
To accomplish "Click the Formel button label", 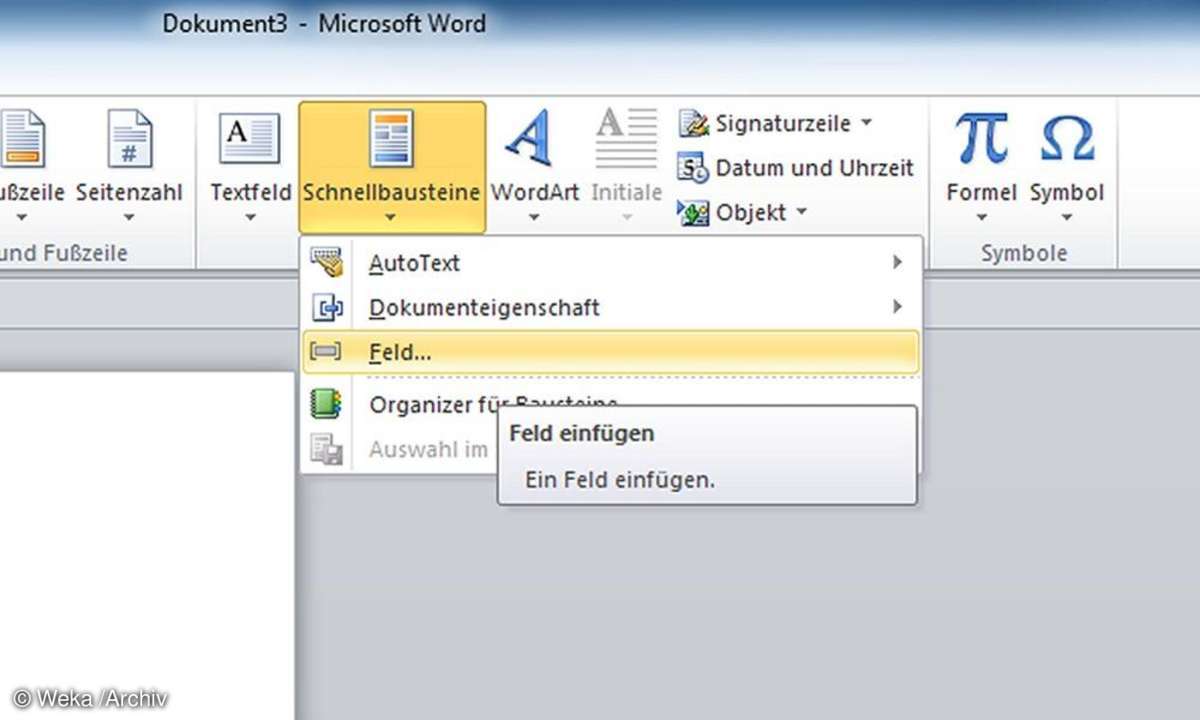I will coord(981,192).
